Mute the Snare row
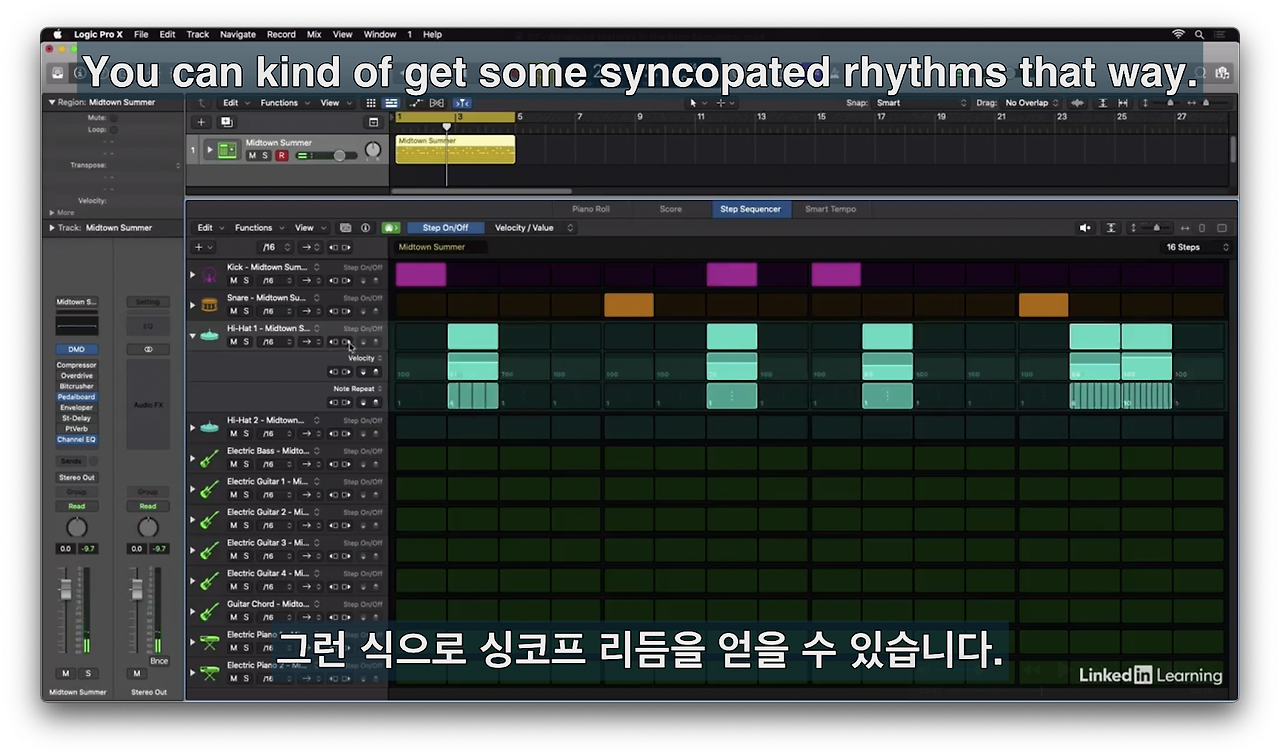This screenshot has width=1280, height=756. (234, 311)
